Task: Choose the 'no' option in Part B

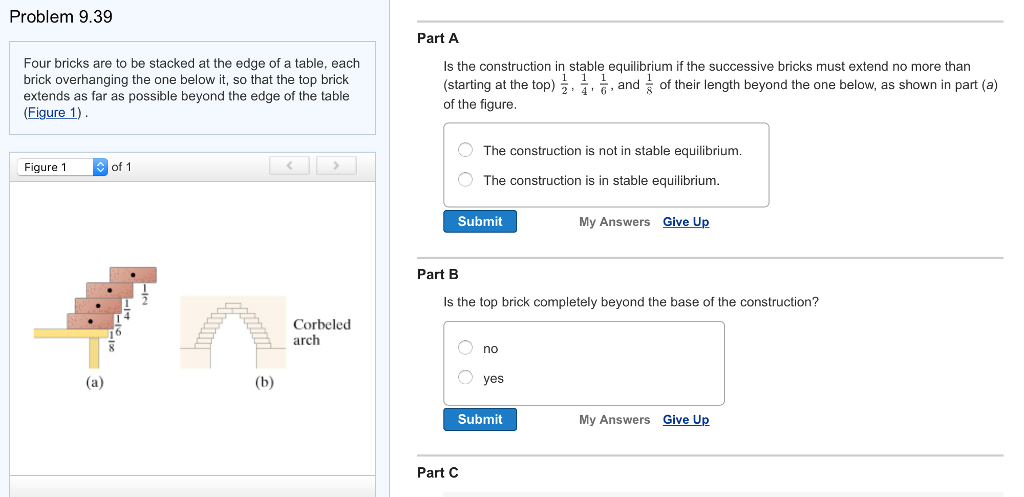Action: pyautogui.click(x=465, y=348)
